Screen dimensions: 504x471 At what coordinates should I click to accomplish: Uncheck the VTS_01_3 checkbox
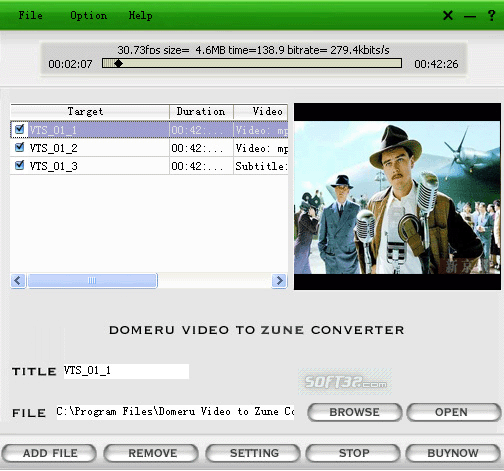20,165
